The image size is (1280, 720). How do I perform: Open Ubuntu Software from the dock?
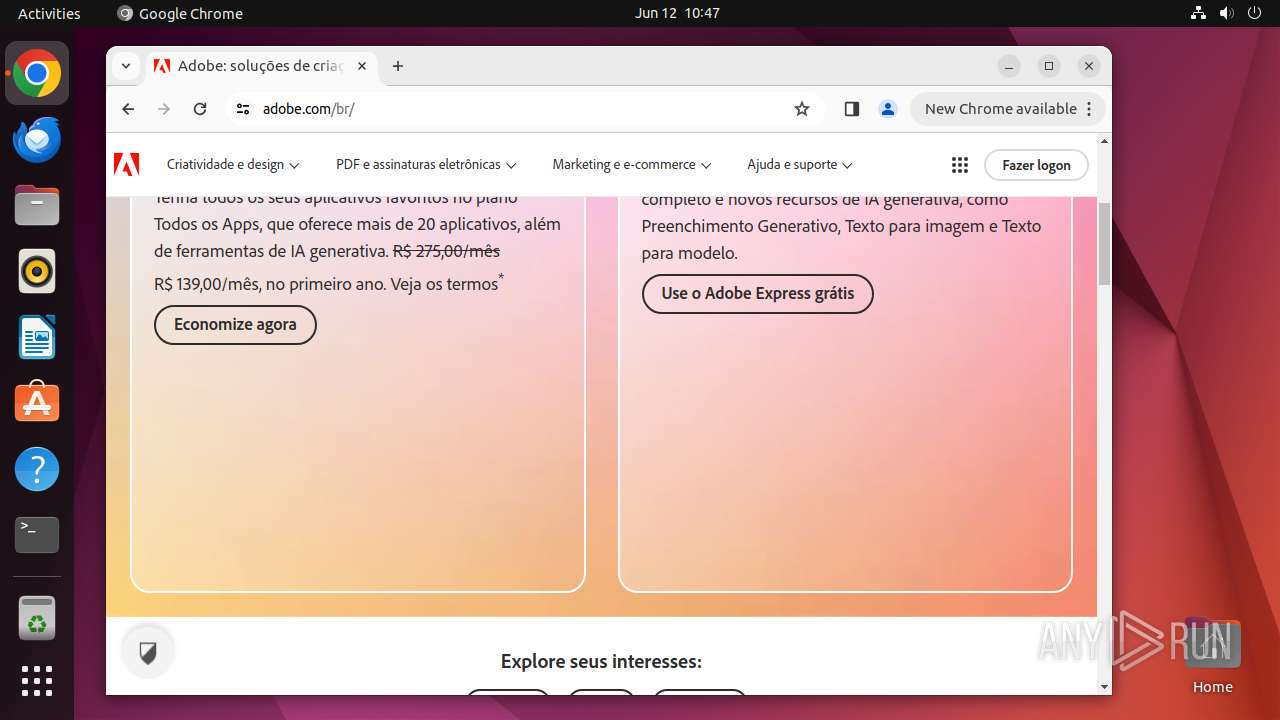37,402
